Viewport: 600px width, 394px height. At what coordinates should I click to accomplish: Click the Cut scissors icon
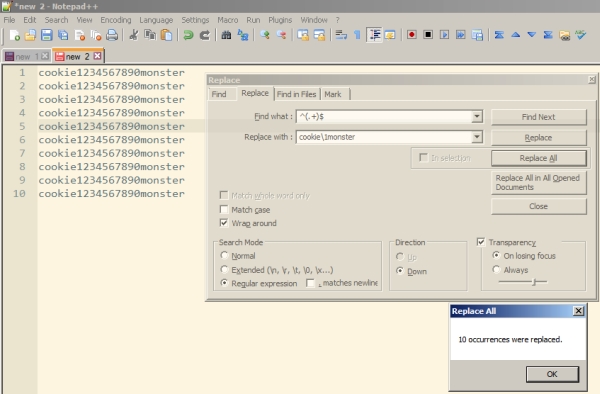tap(134, 35)
